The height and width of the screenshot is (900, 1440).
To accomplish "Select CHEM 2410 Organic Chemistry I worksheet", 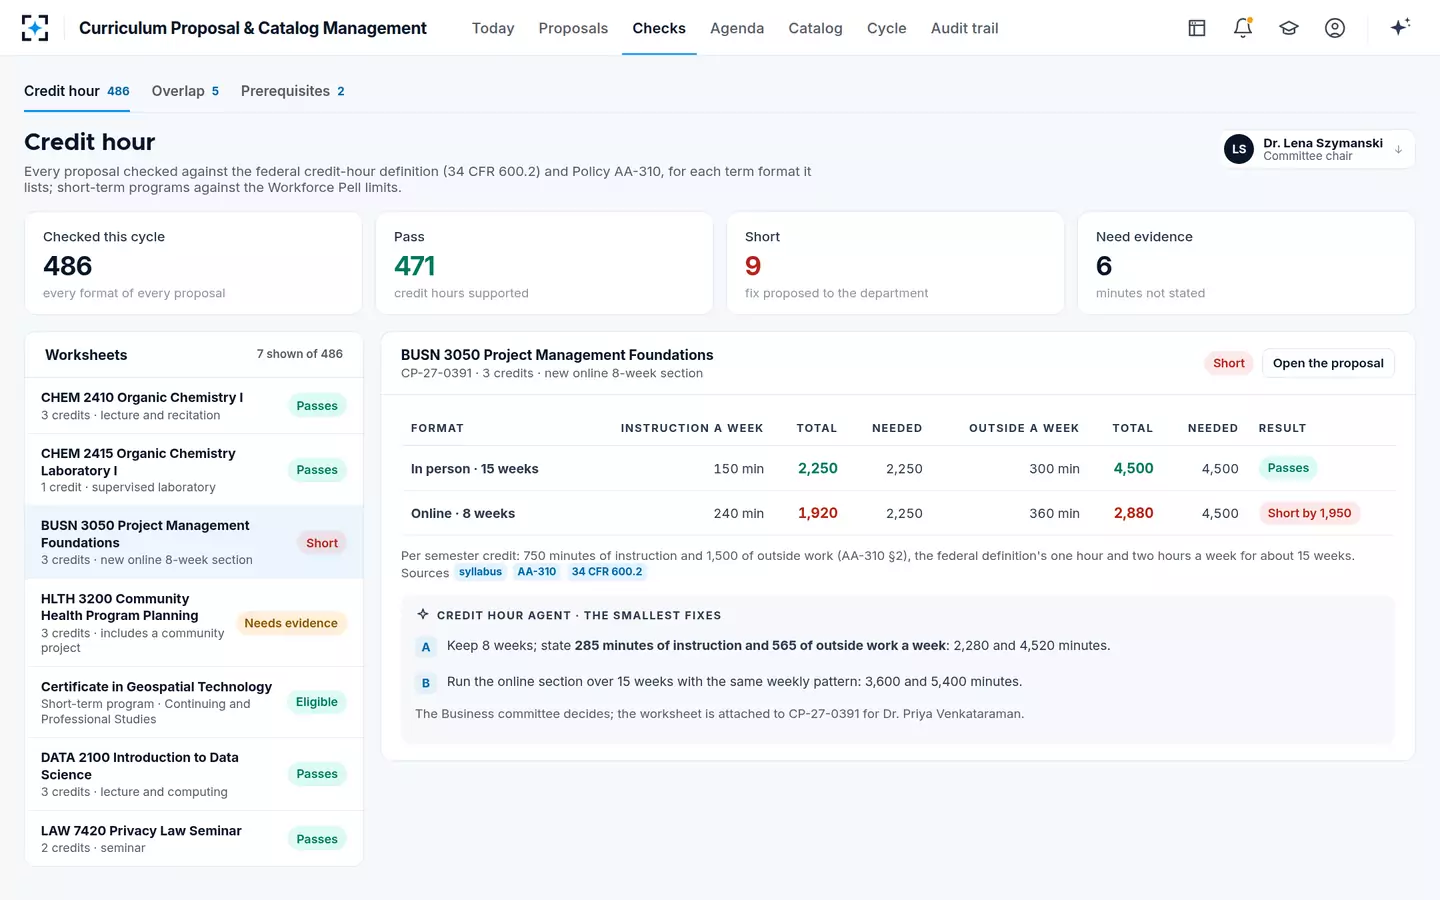I will click(x=194, y=406).
